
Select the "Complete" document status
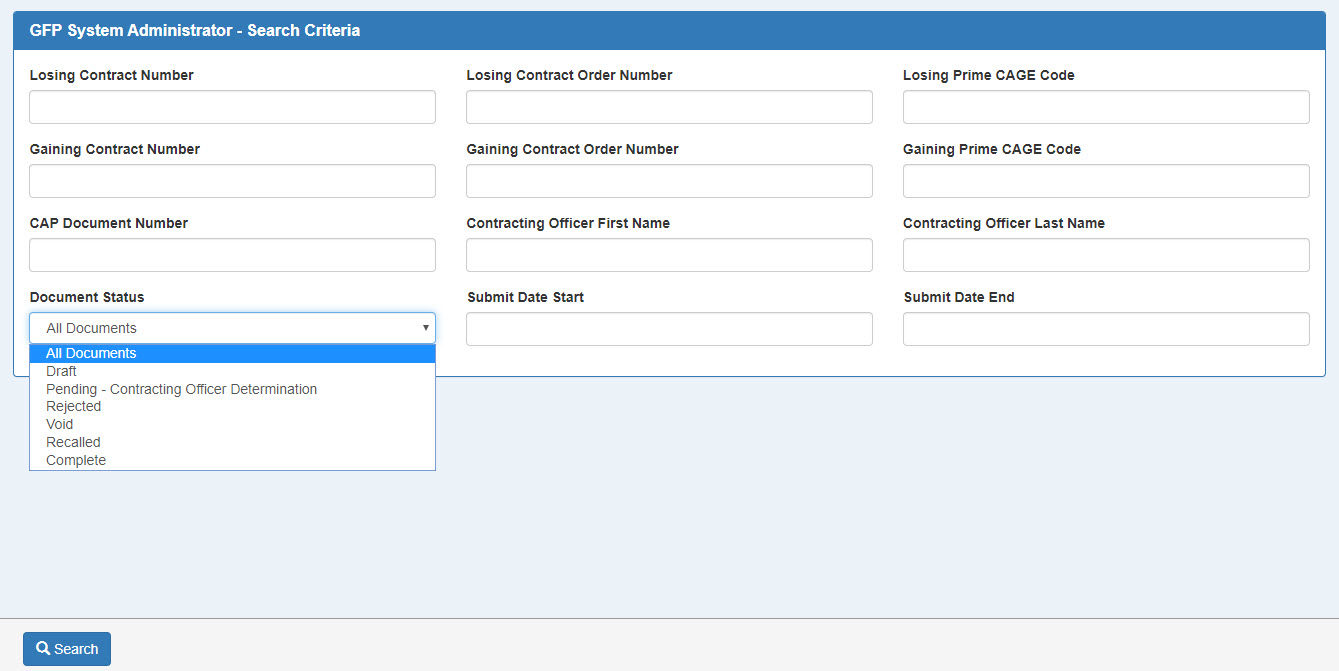pos(76,459)
